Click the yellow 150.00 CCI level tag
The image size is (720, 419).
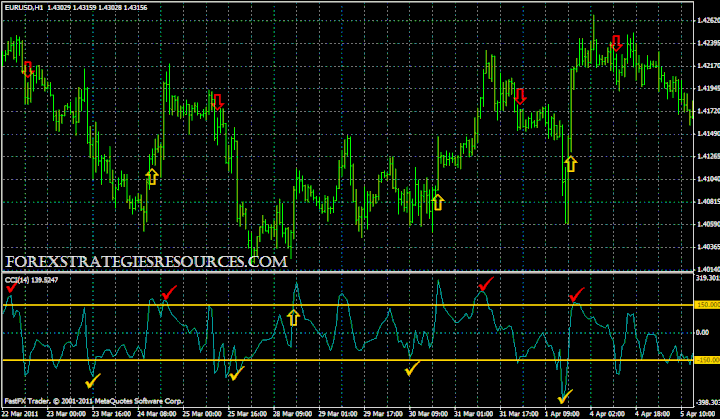pyautogui.click(x=708, y=305)
